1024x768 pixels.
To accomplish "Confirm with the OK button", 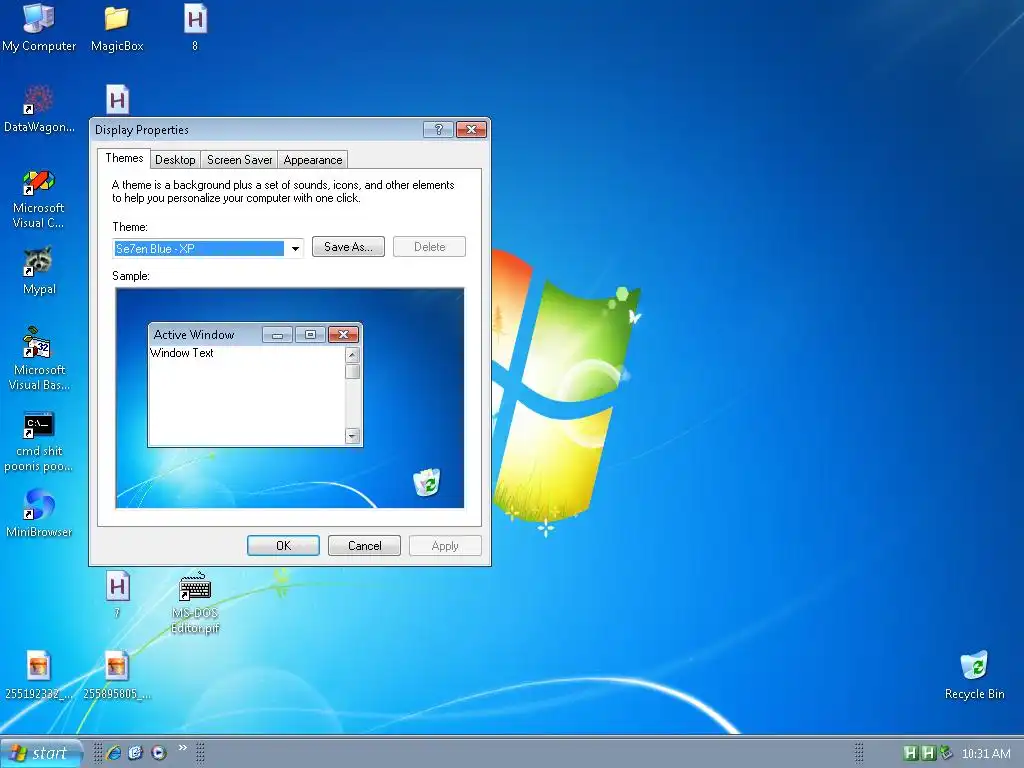I will click(x=283, y=545).
